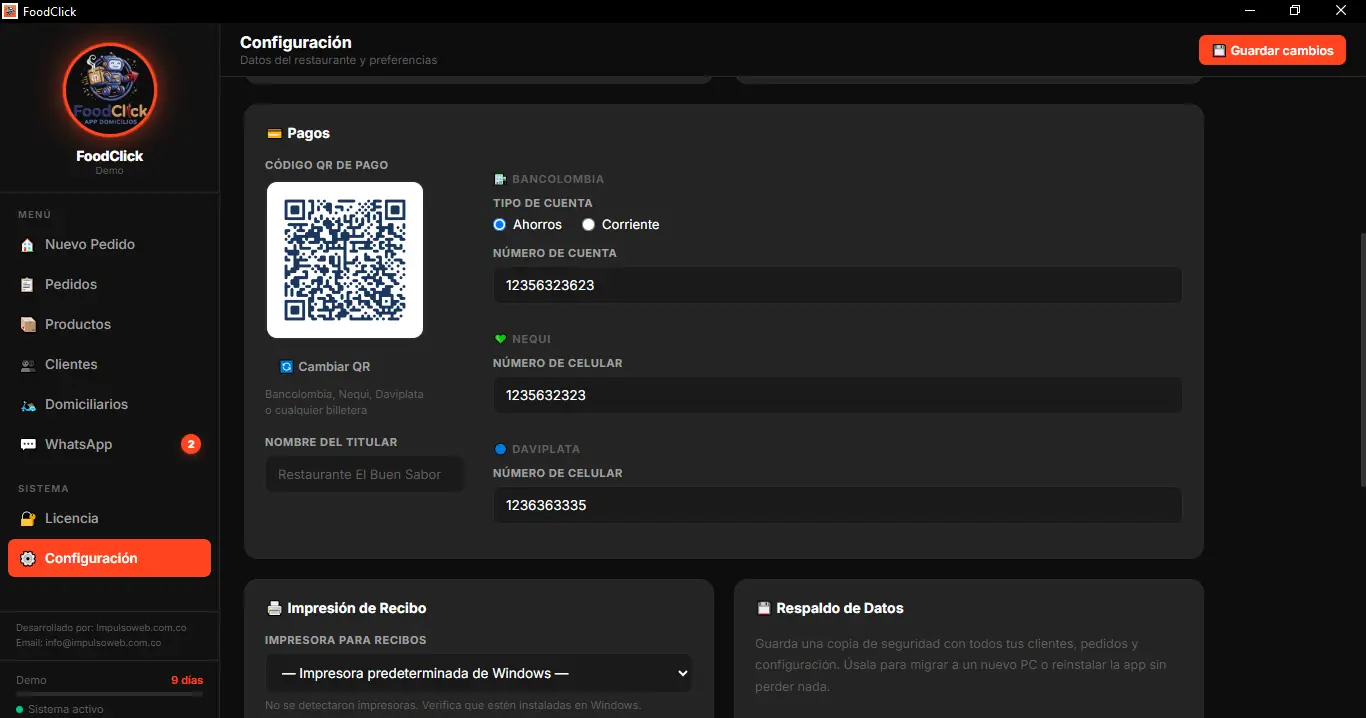Click the Nombre del titular field
Viewport: 1366px width, 718px height.
[x=365, y=474]
